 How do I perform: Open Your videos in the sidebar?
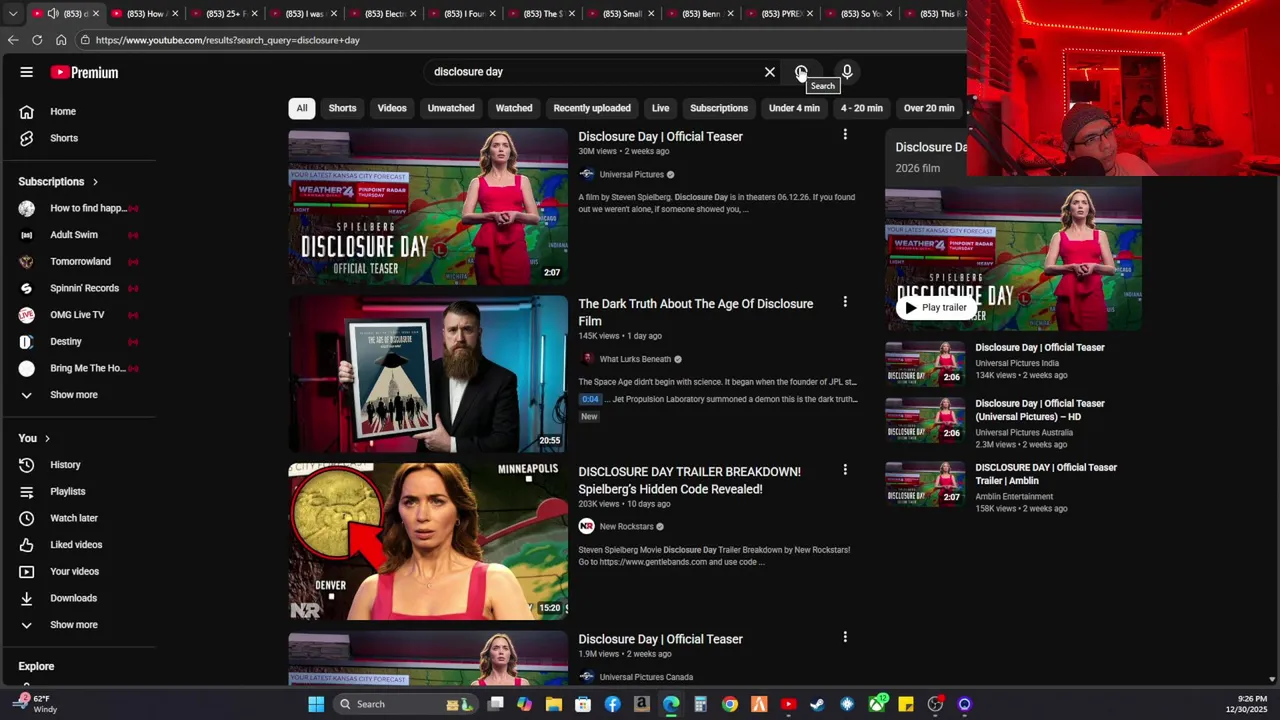click(78, 571)
